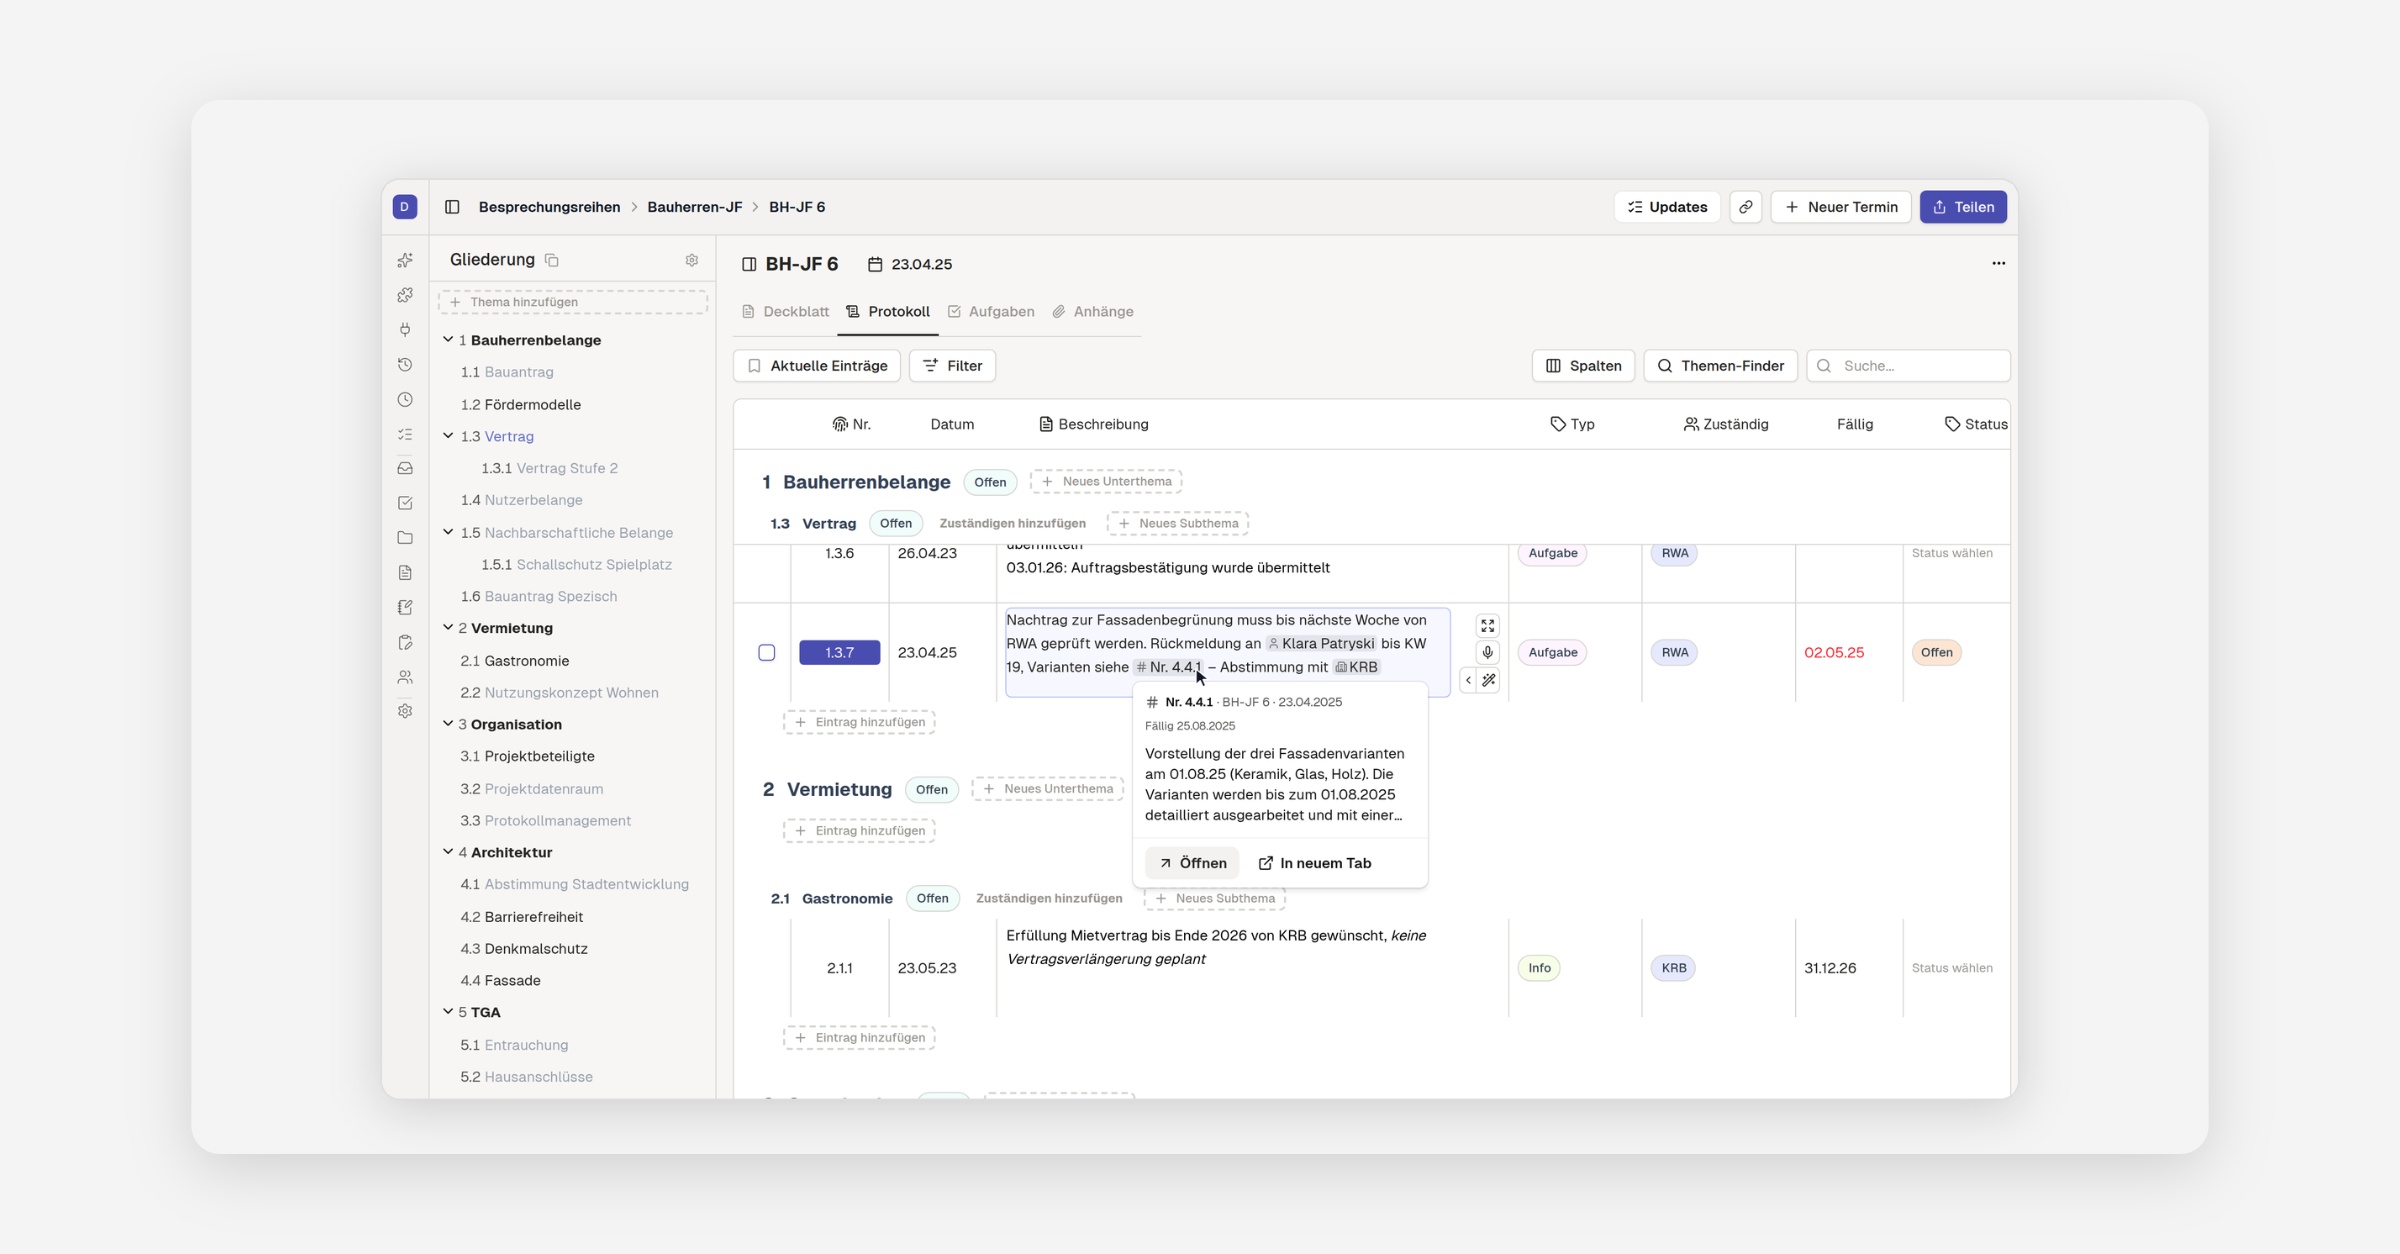2400x1254 pixels.
Task: Open the folder icon in left rail
Action: point(405,538)
